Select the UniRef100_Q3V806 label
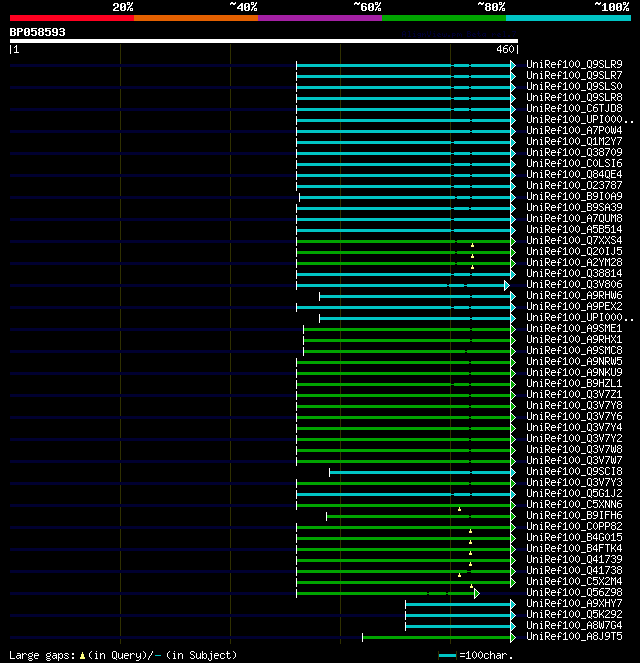The height and width of the screenshot is (663, 640). [x=574, y=284]
